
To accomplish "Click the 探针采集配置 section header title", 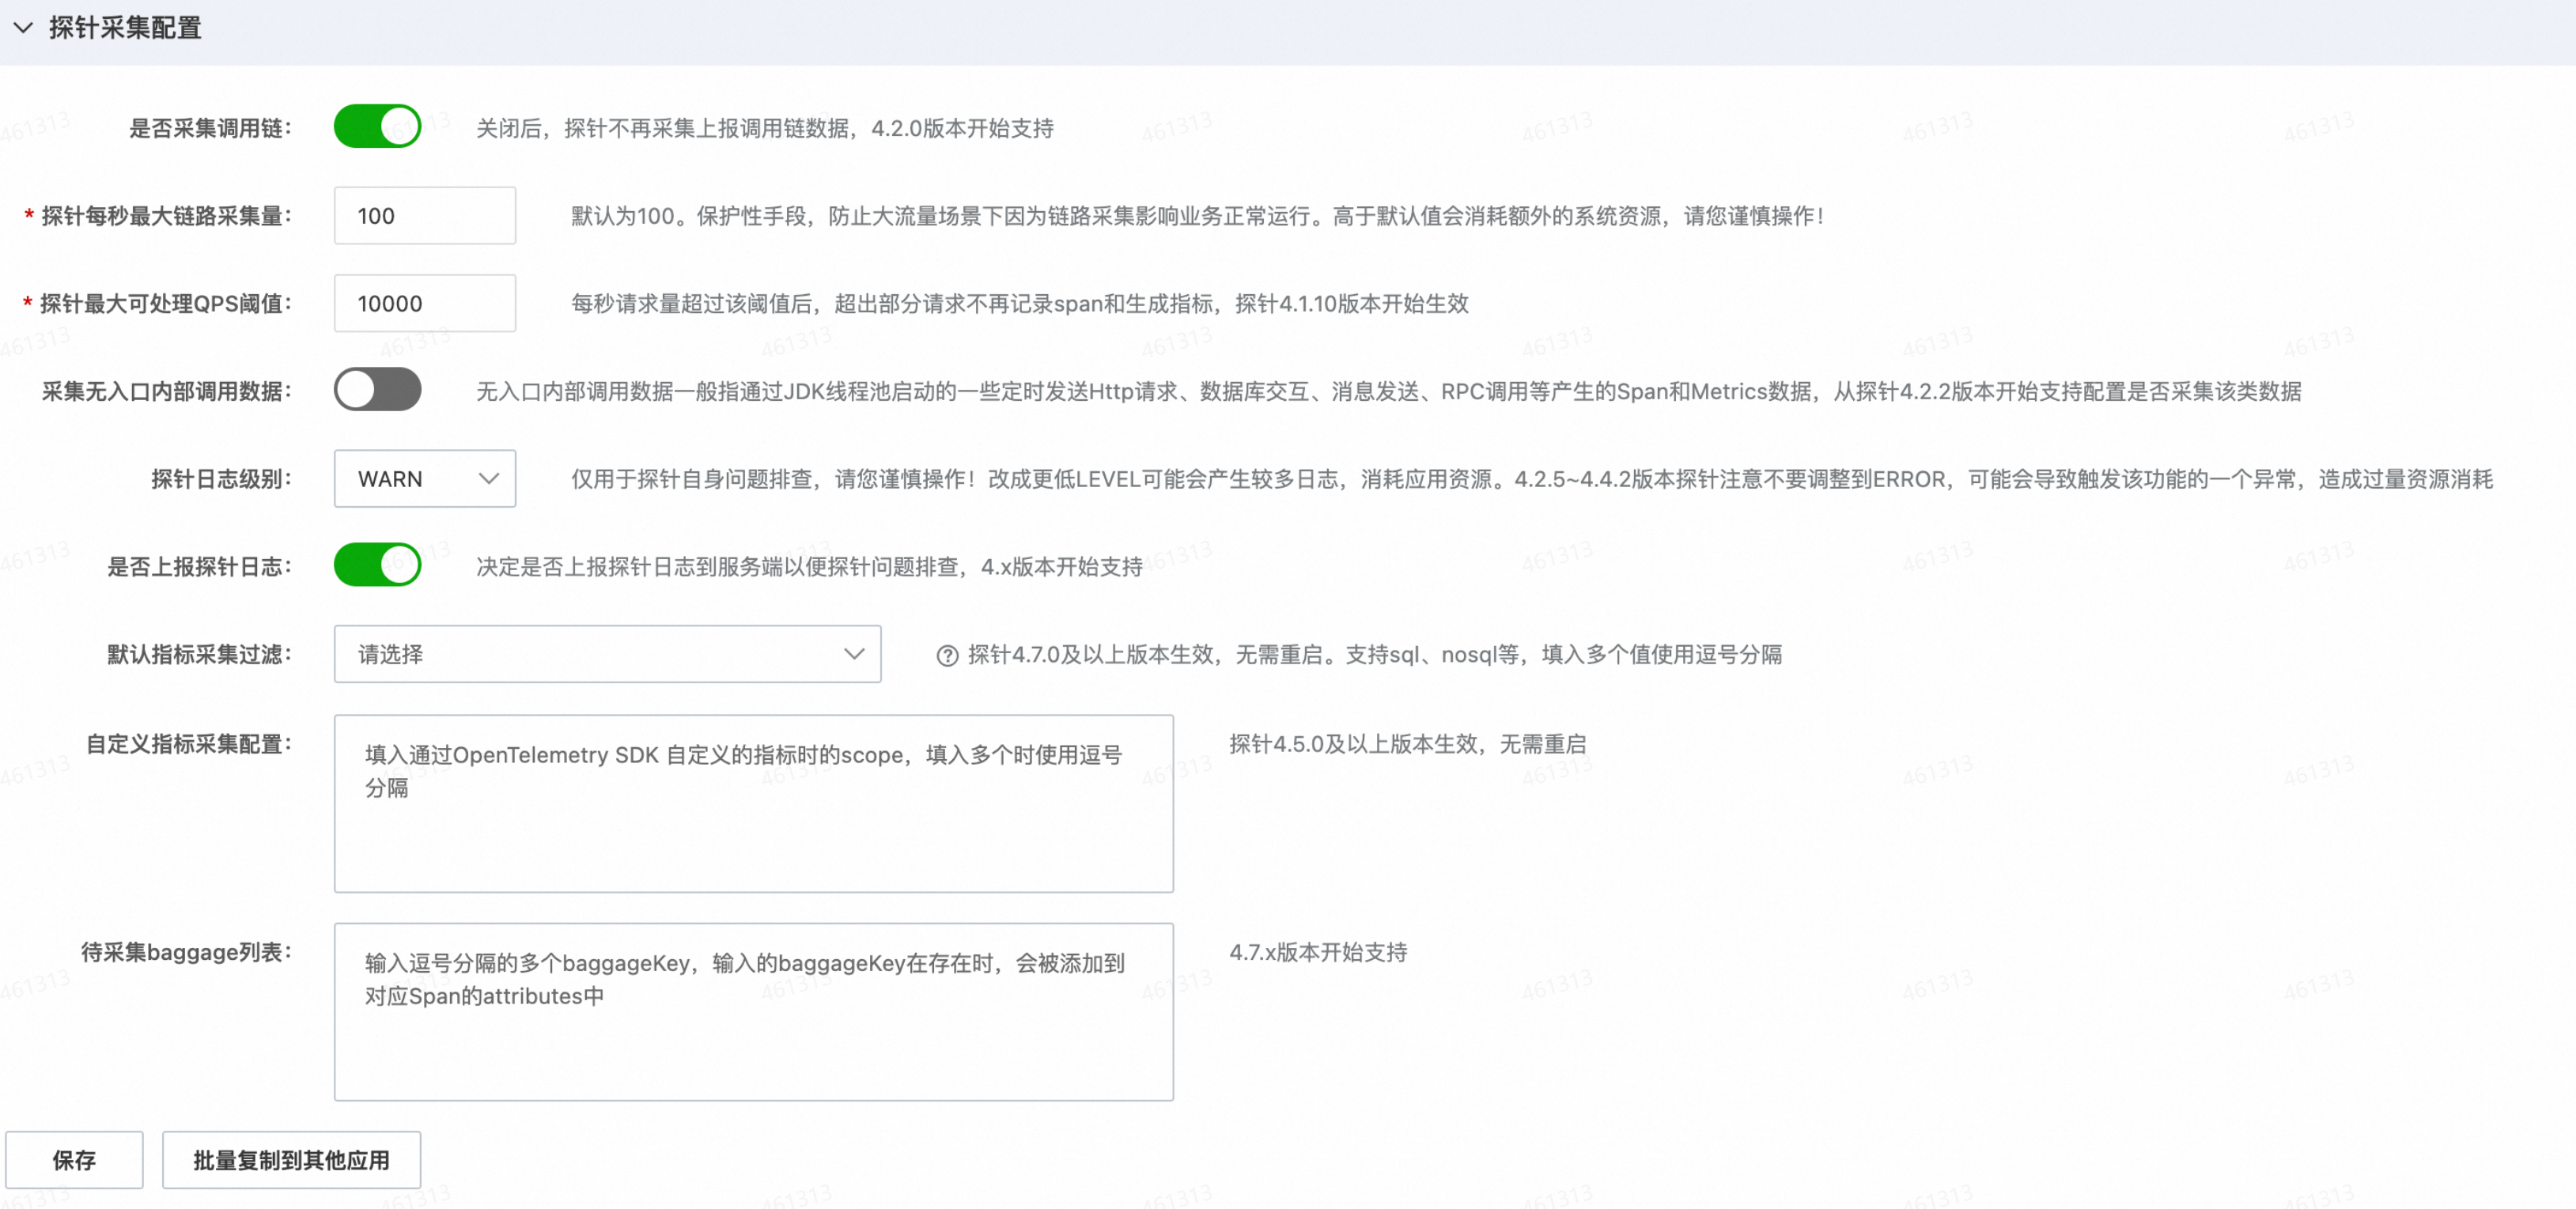I will coord(125,28).
